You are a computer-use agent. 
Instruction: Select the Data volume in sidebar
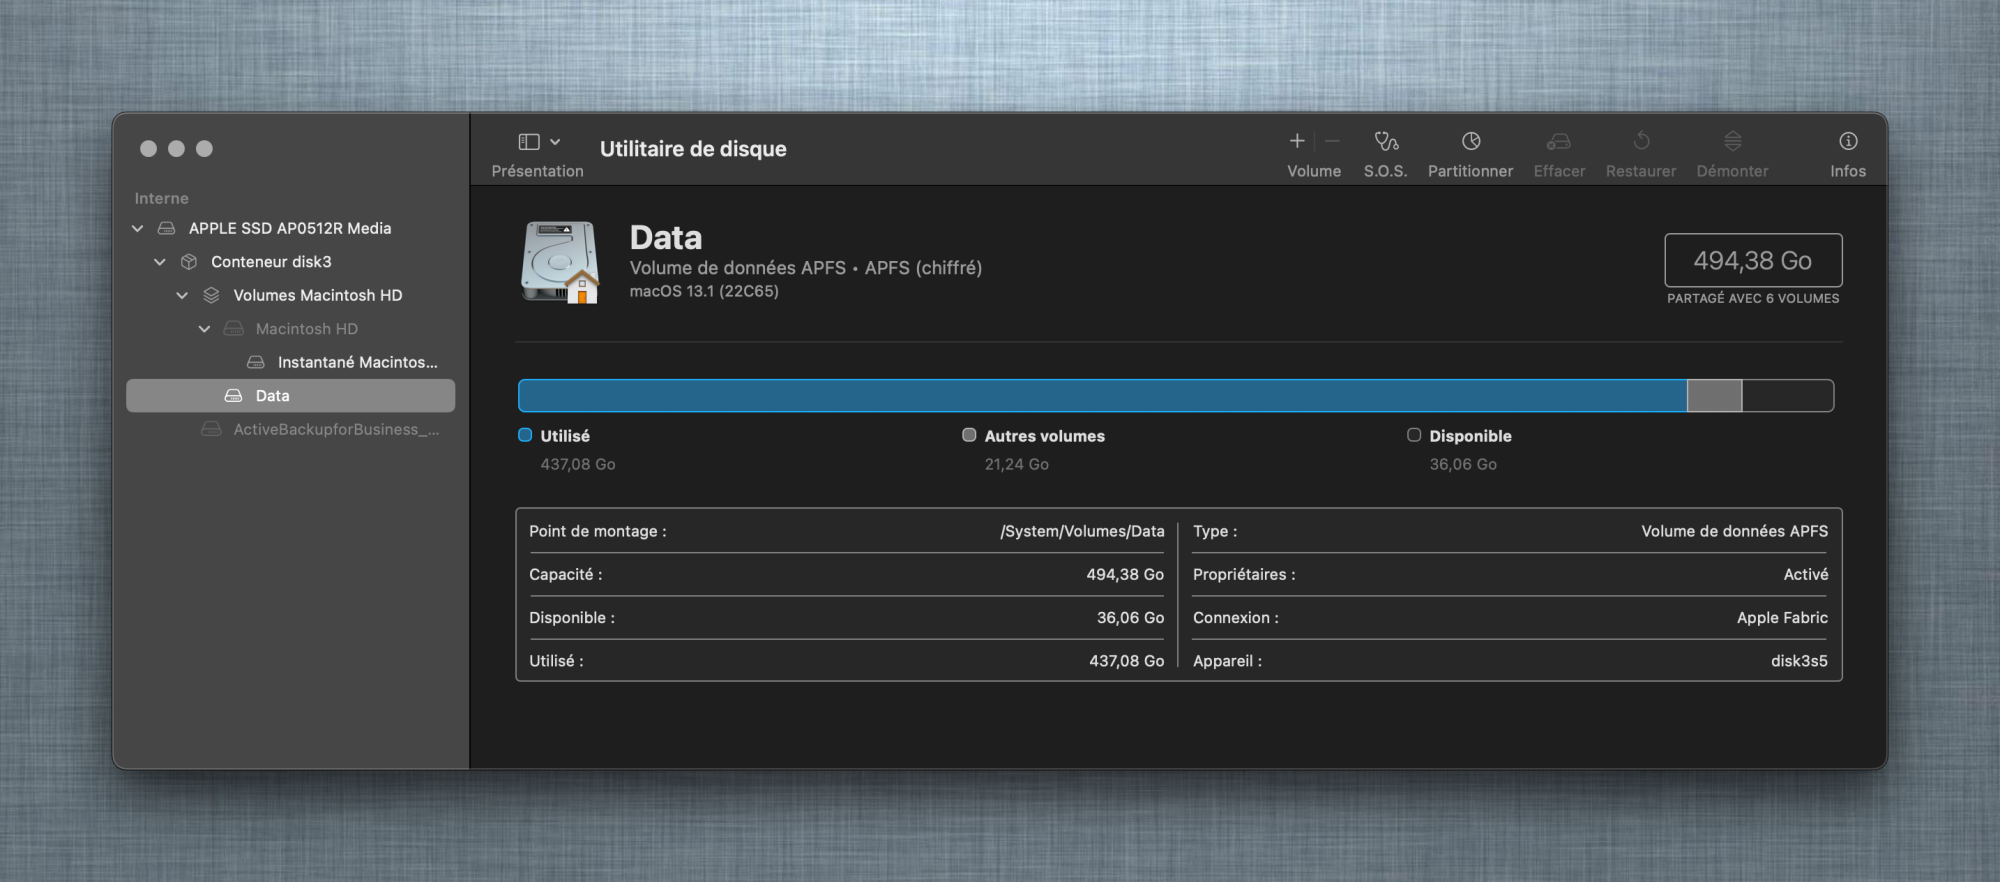290,396
